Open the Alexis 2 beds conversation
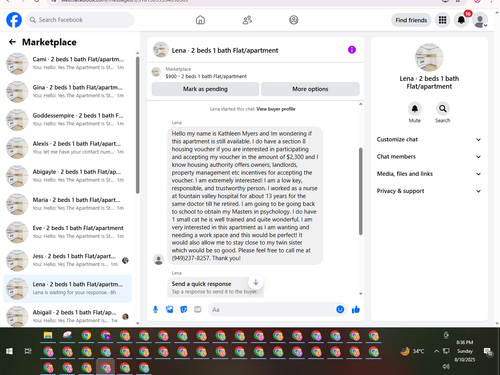500x375 pixels. 67,148
